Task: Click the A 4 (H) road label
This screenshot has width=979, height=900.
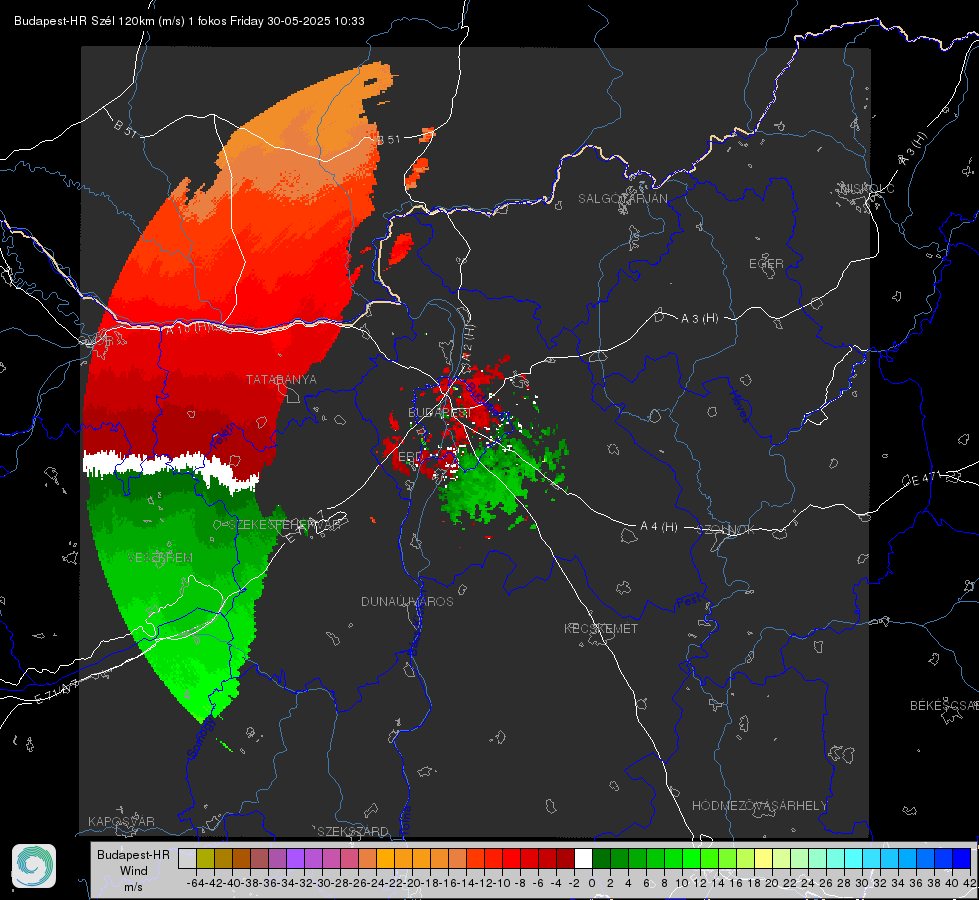Action: coord(659,527)
